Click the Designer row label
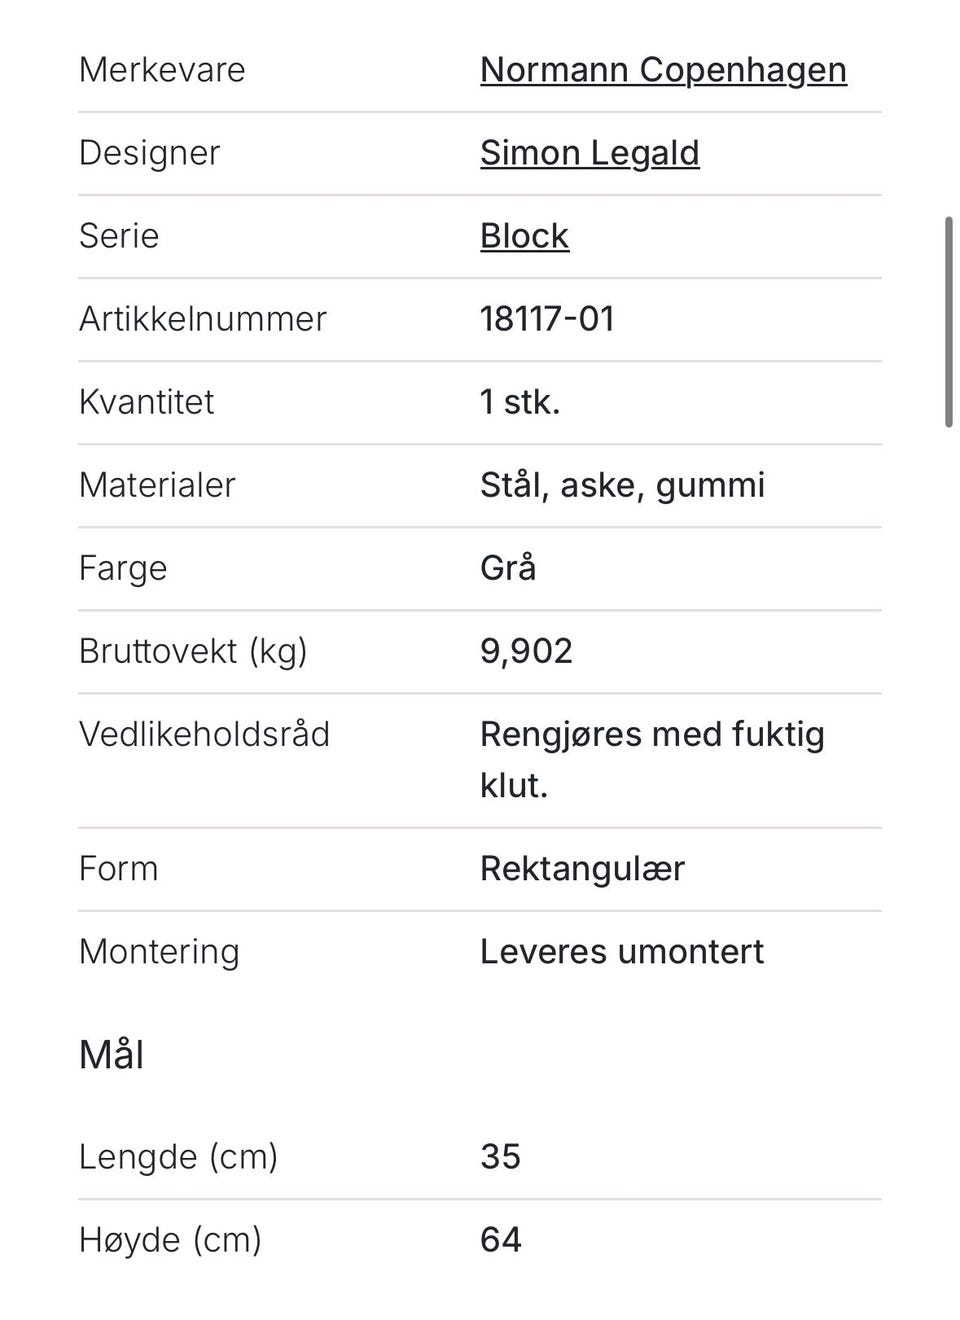The width and height of the screenshot is (960, 1320). 149,153
